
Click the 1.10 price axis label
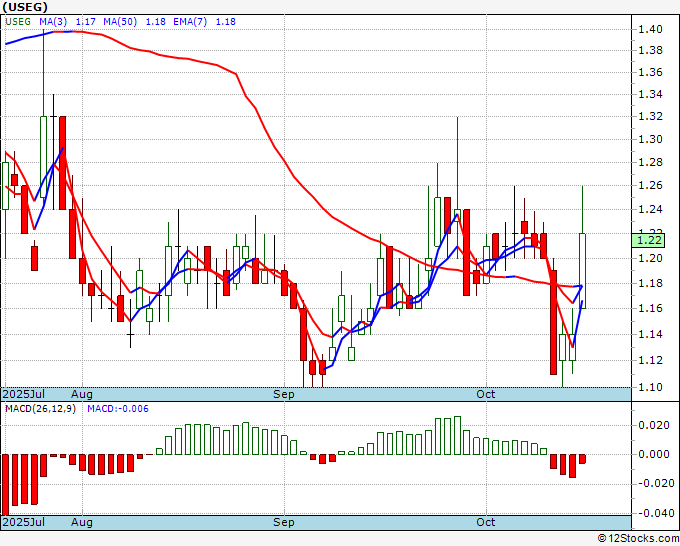pos(649,387)
